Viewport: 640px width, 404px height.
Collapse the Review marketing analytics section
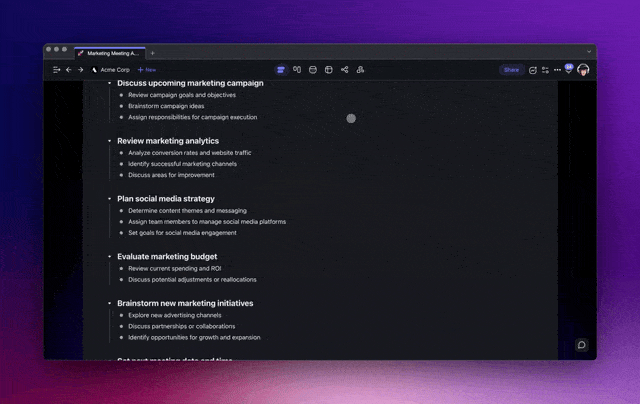110,141
